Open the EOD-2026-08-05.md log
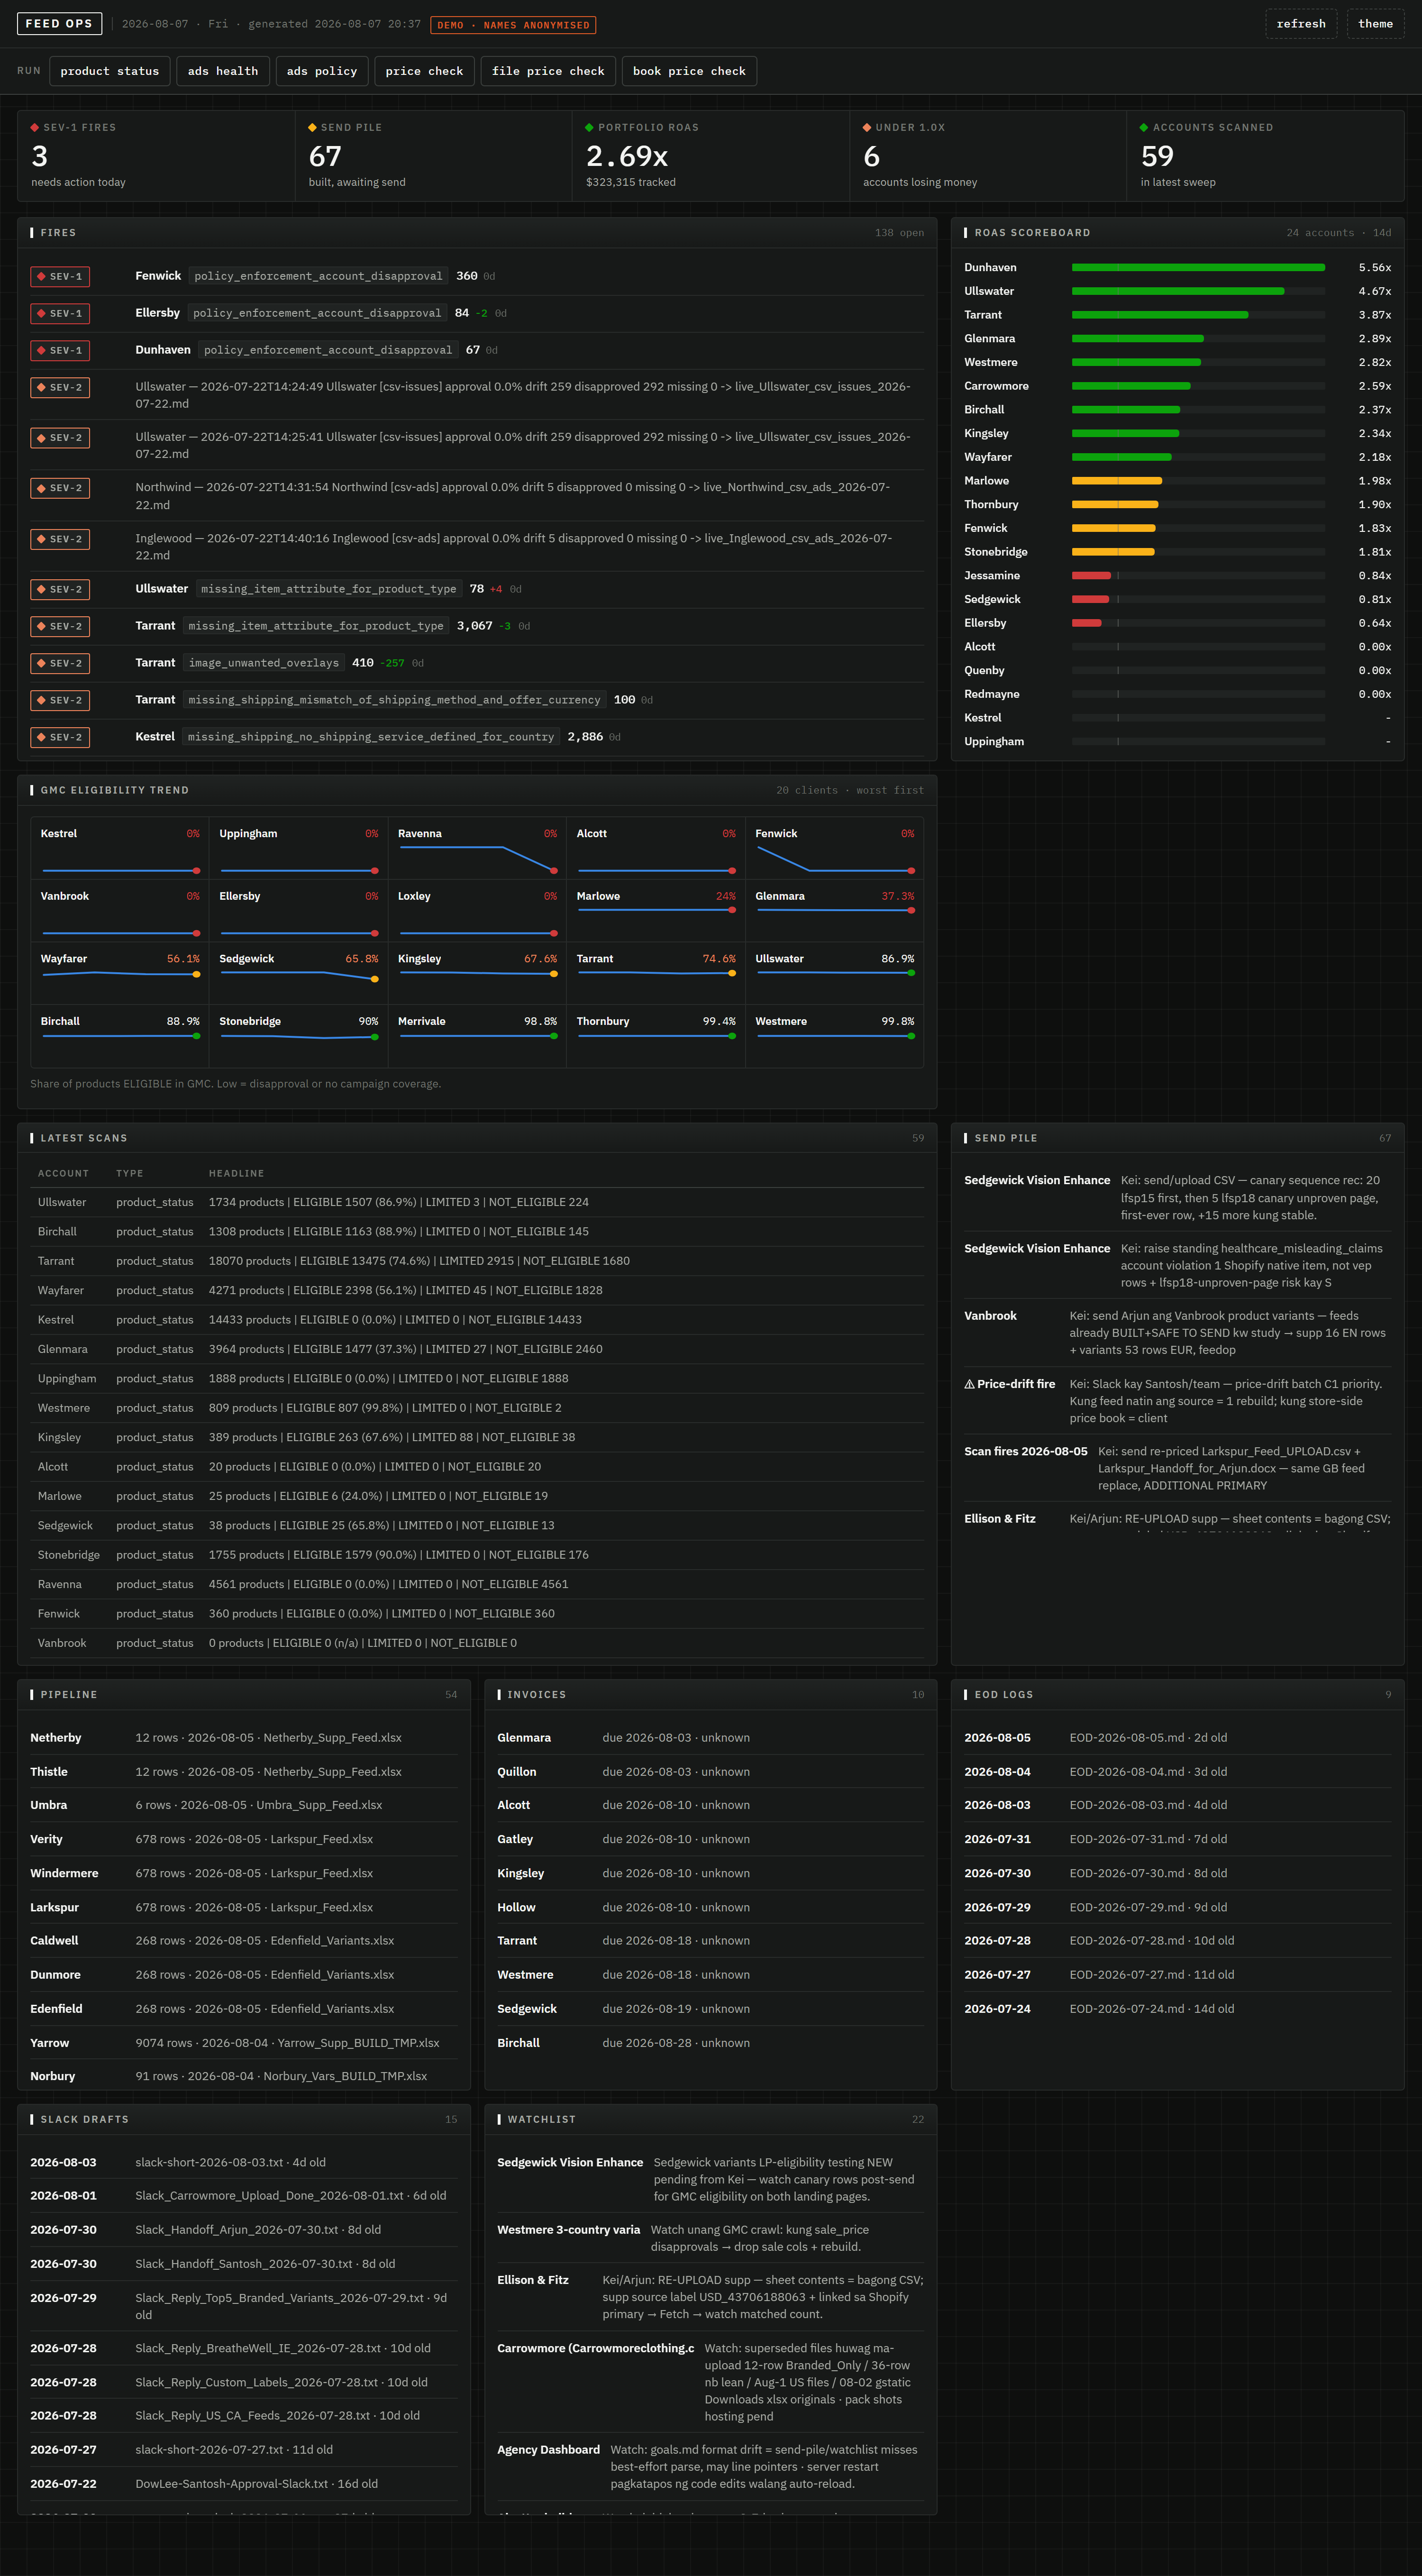Screen dimensions: 1422x2576 [1177, 1738]
